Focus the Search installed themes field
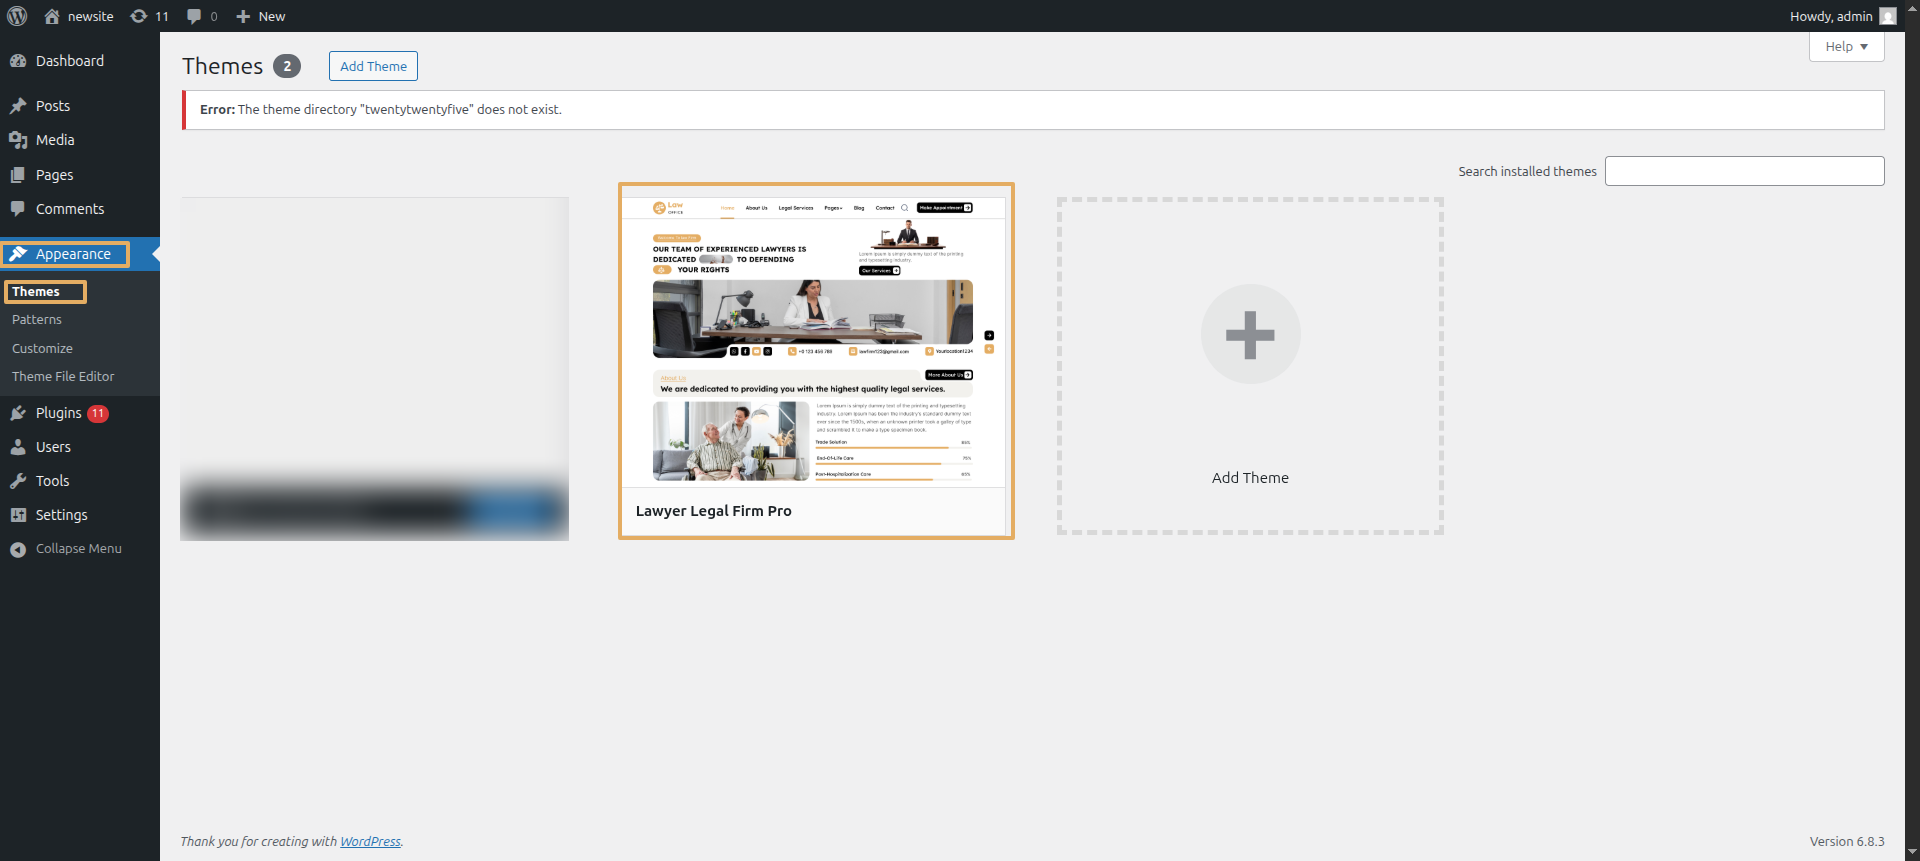 (1744, 171)
